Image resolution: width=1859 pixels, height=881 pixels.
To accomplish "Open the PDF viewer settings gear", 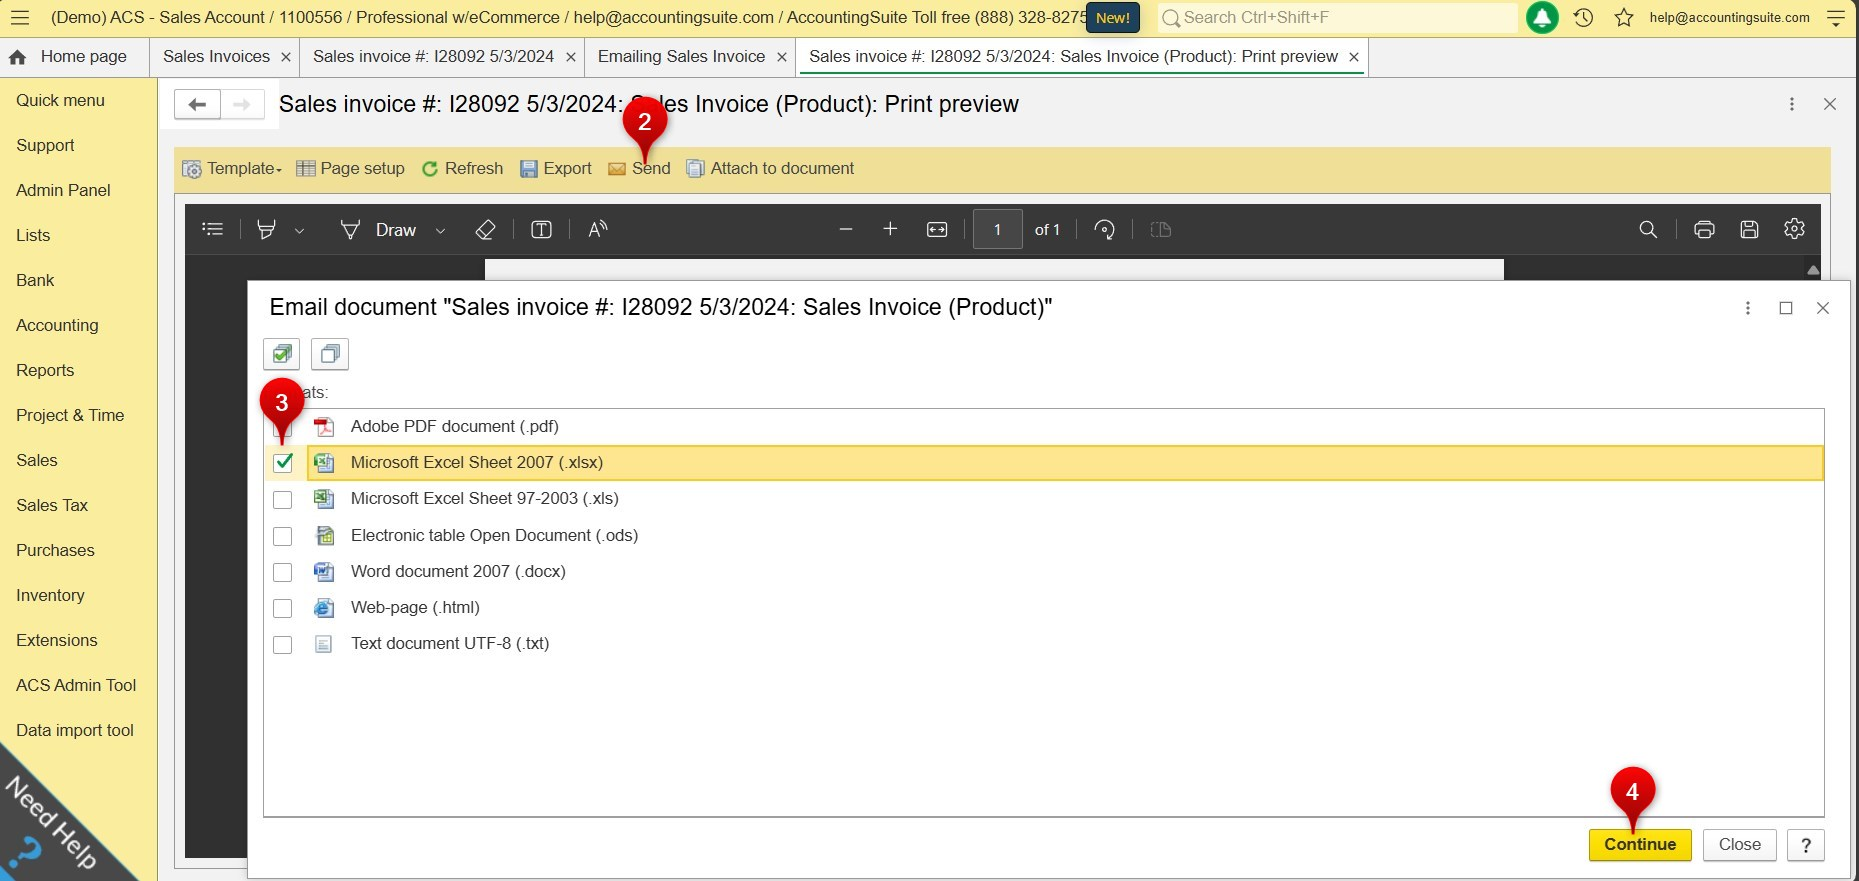I will coord(1794,229).
